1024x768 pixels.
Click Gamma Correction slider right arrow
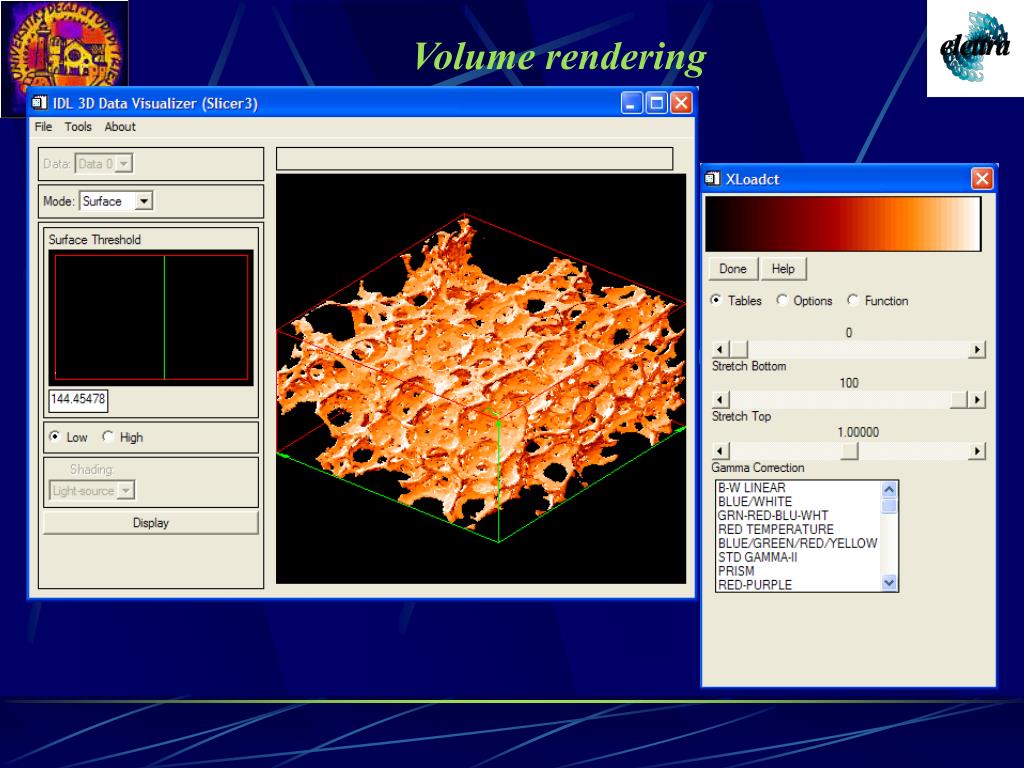[x=976, y=451]
